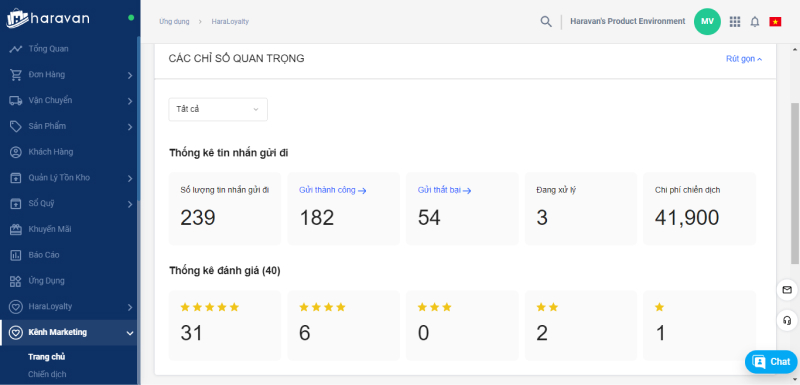Click the Haravan logo
This screenshot has width=800, height=385.
48,18
